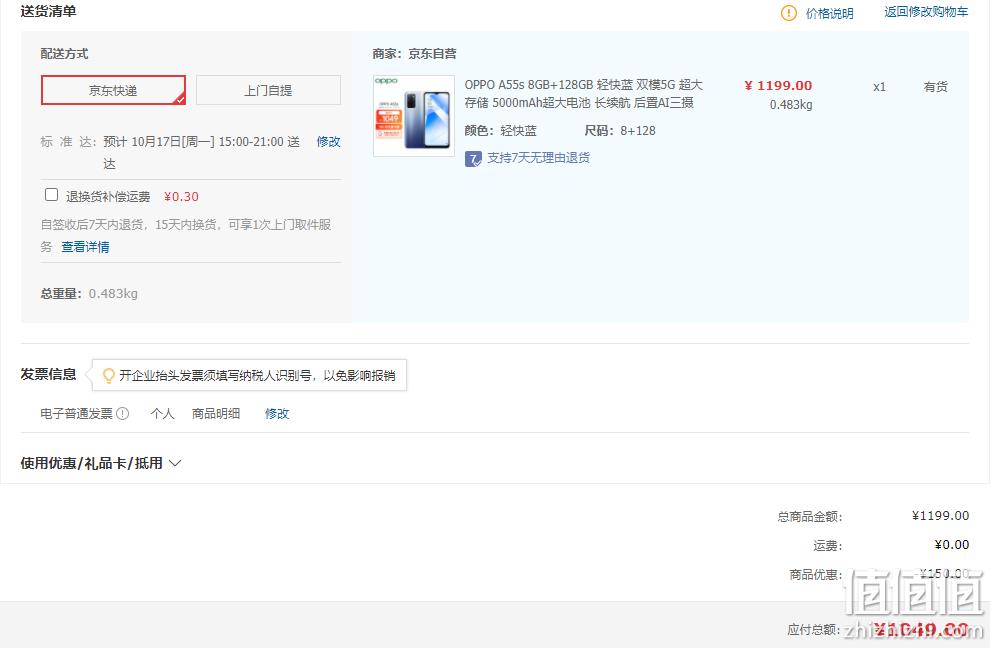Expand 使用优惠/礼品卡/抵用 section chevron
The width and height of the screenshot is (993, 648).
[175, 463]
